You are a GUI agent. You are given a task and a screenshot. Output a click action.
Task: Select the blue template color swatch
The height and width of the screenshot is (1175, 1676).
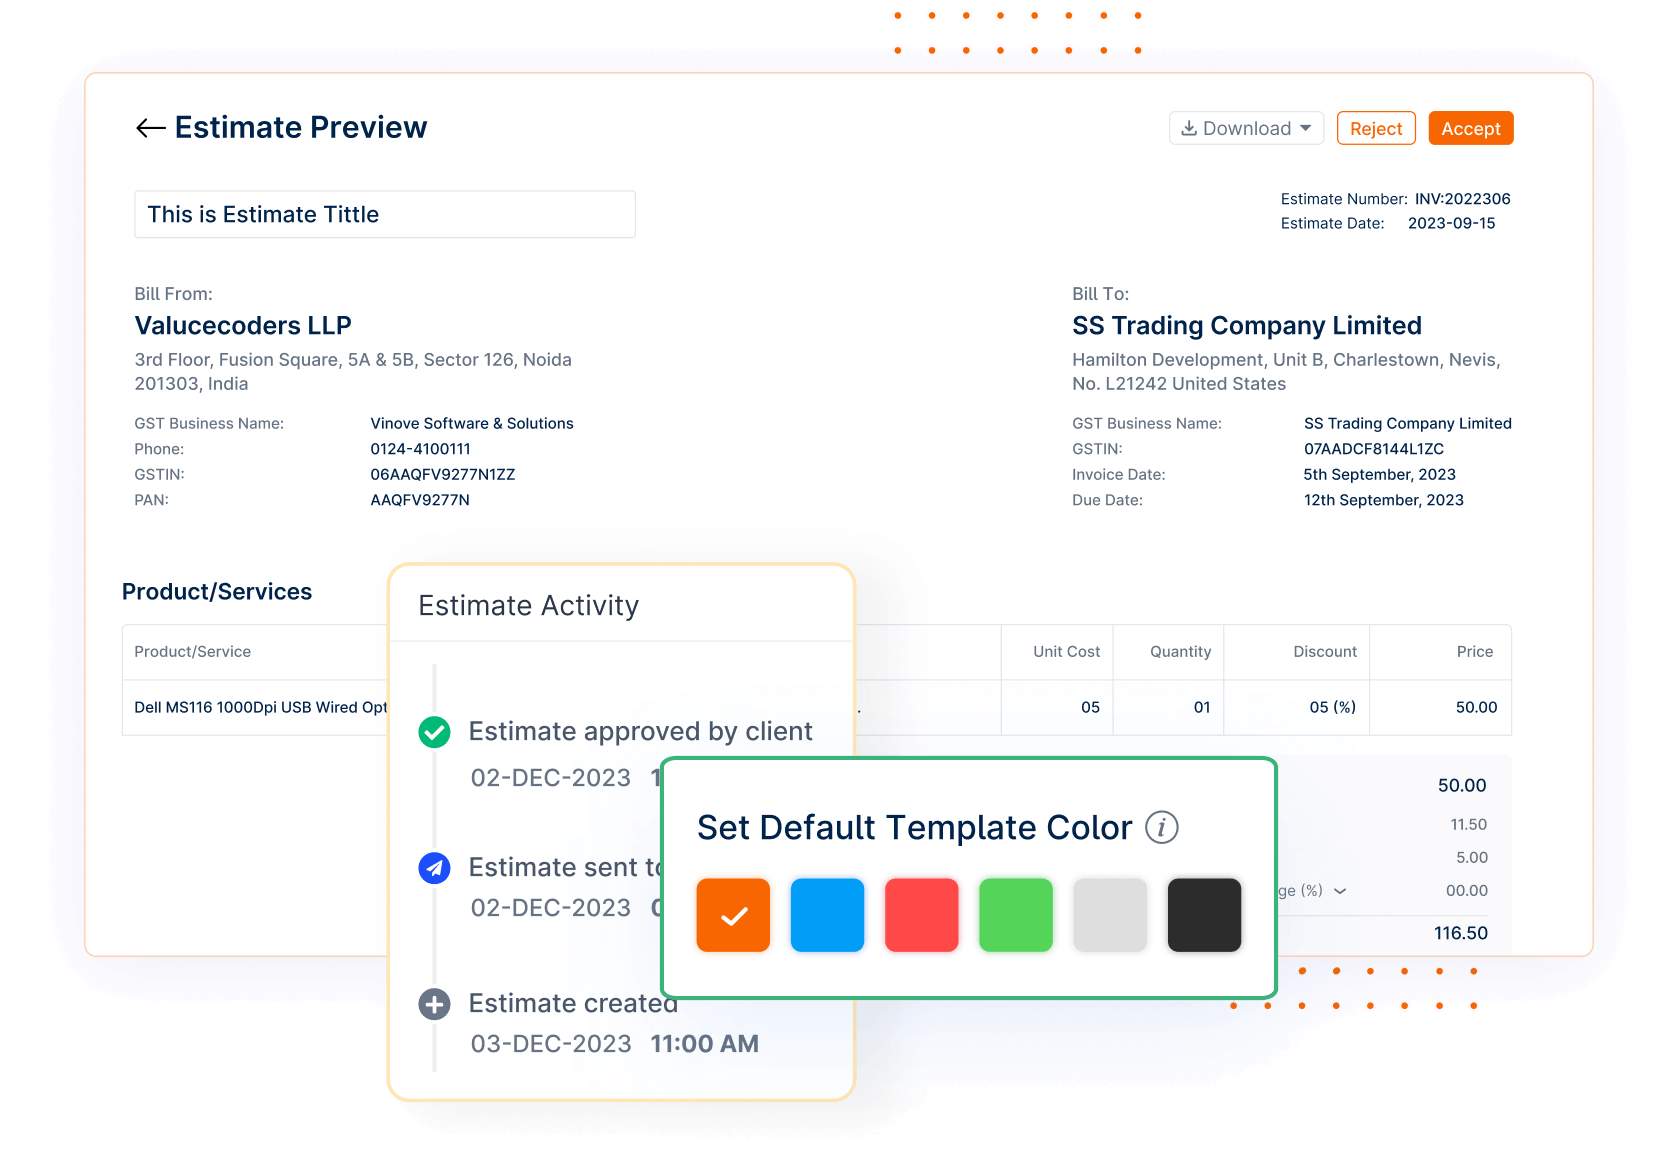(827, 915)
